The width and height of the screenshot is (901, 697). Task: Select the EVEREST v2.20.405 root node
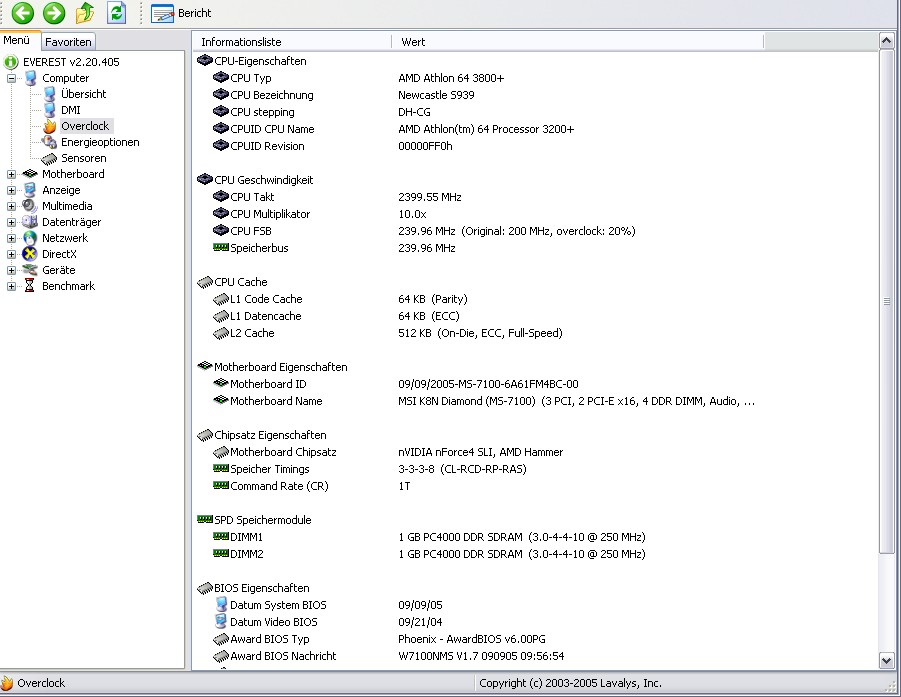pos(71,61)
